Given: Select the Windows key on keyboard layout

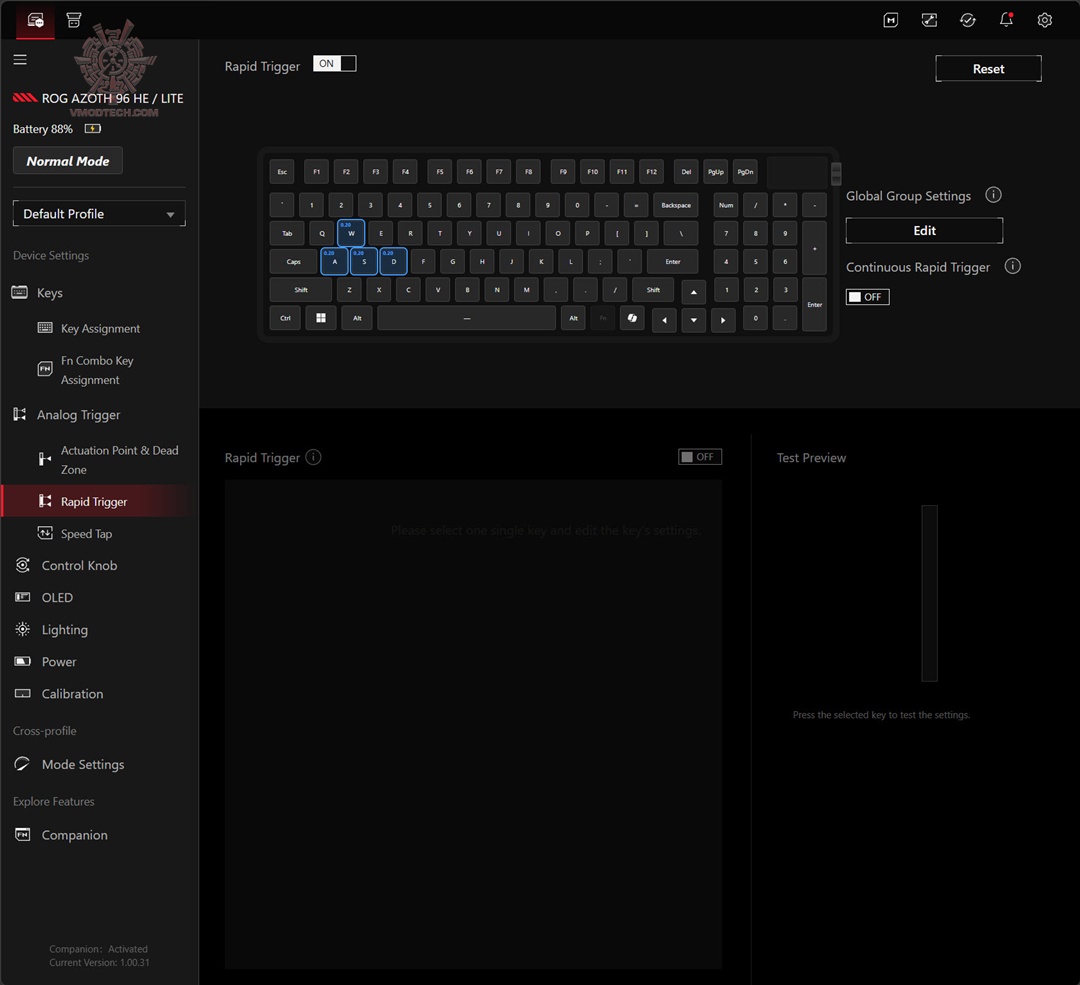Looking at the screenshot, I should [x=321, y=318].
